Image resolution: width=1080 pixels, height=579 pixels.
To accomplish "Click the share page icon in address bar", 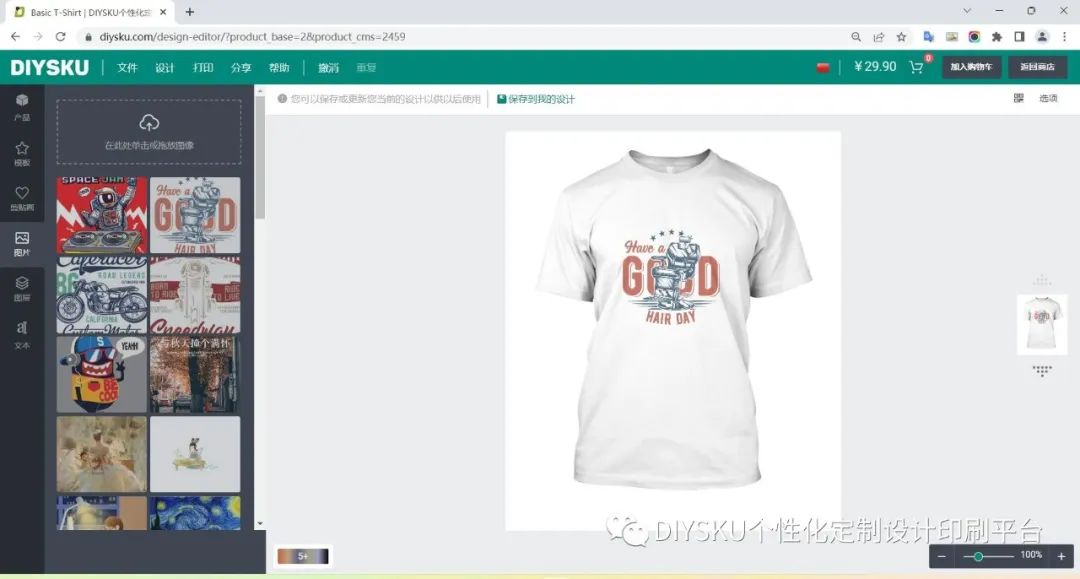I will 879,36.
